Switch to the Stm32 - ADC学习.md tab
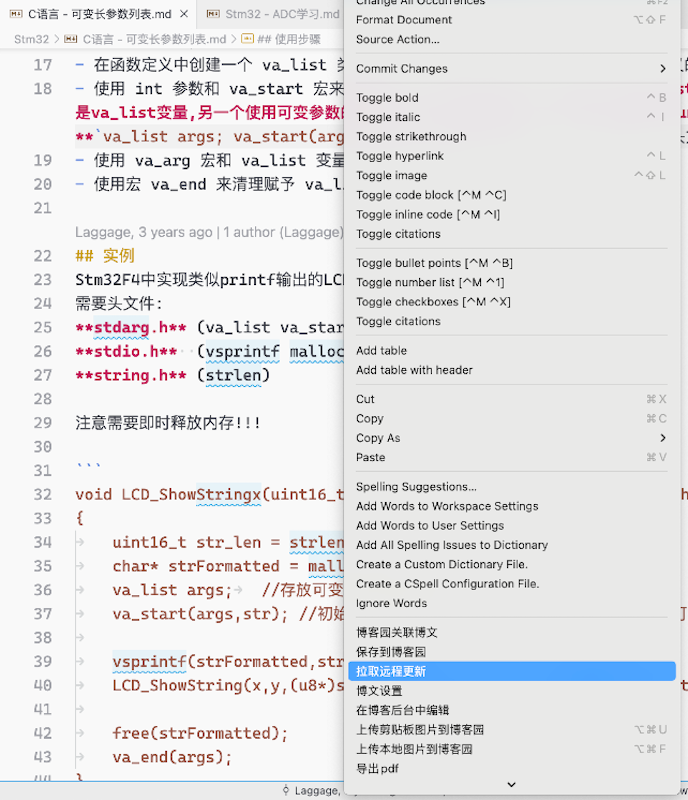 point(282,14)
